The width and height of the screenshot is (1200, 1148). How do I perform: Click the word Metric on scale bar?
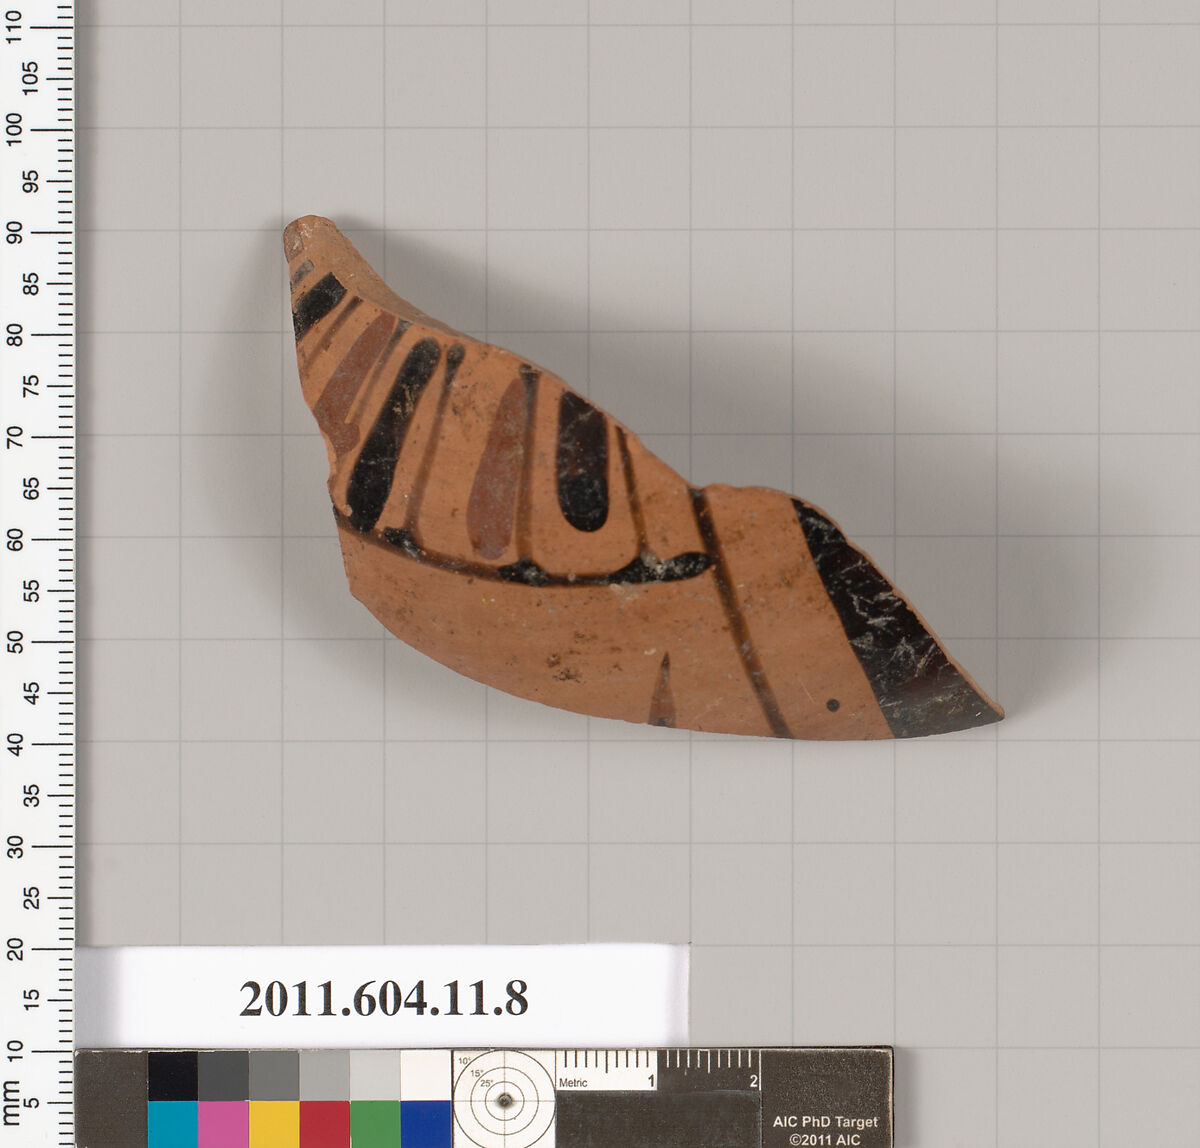click(x=573, y=1082)
